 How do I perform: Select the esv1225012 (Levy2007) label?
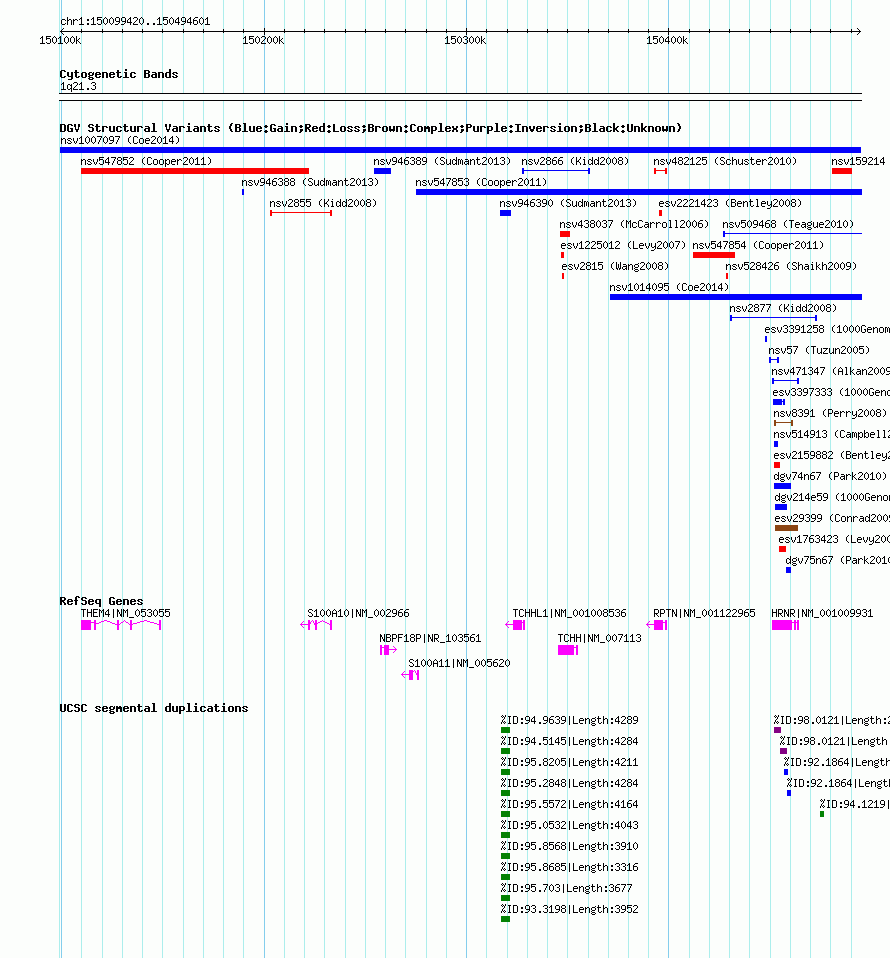coord(623,245)
